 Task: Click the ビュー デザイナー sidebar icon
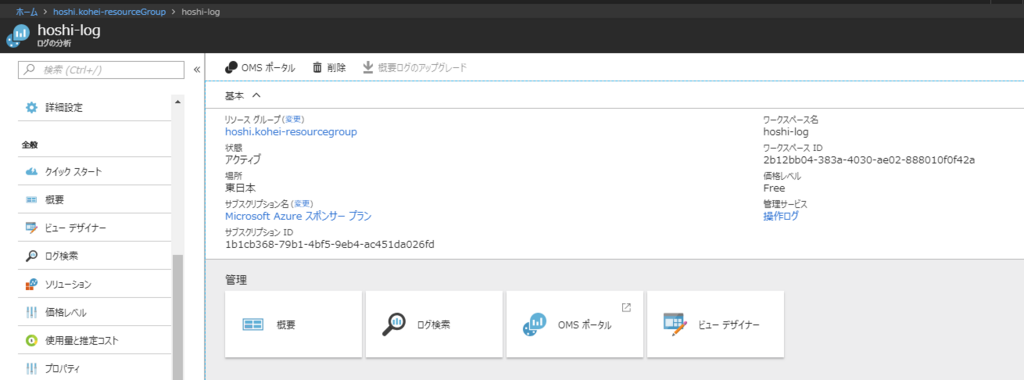tap(31, 228)
